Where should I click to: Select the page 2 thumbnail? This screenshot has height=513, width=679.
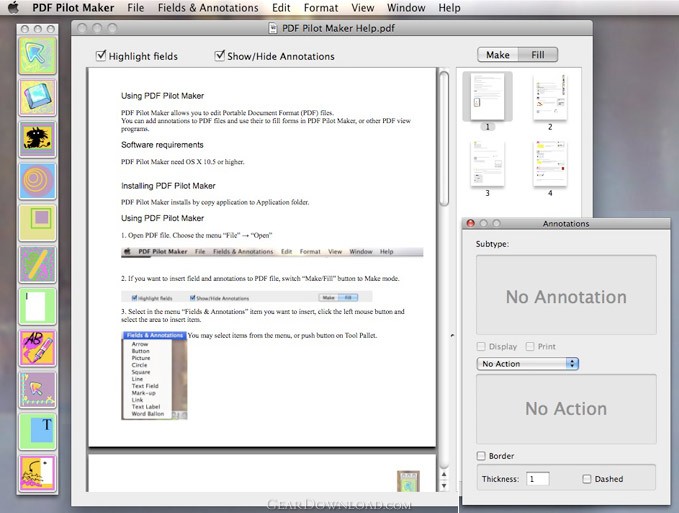[x=550, y=97]
